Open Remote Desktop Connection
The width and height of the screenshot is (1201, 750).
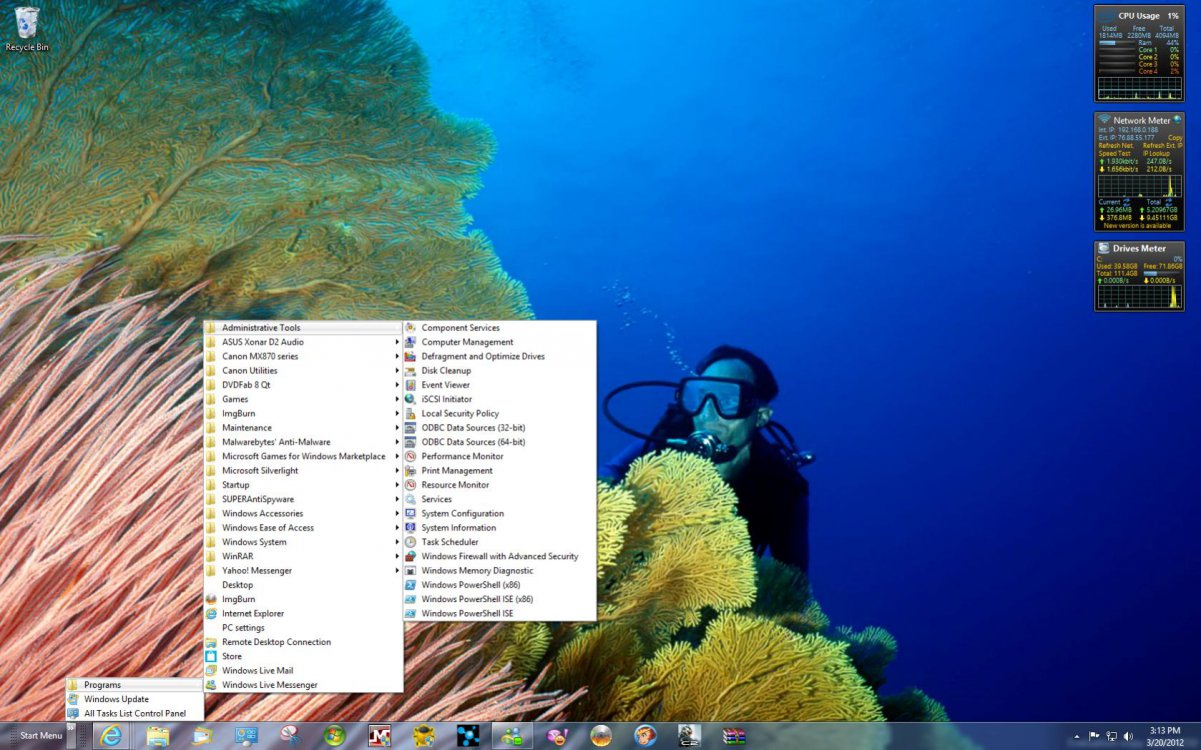pos(303,642)
